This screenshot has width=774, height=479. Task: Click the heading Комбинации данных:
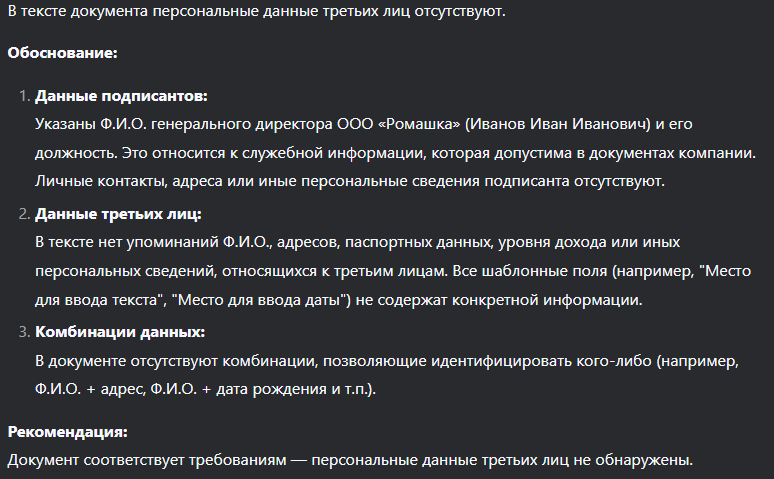click(x=120, y=332)
